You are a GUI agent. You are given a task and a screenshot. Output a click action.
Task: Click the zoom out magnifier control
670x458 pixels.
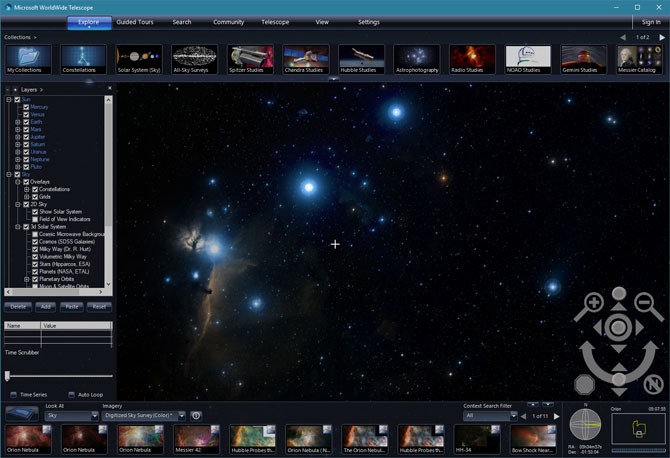click(648, 306)
